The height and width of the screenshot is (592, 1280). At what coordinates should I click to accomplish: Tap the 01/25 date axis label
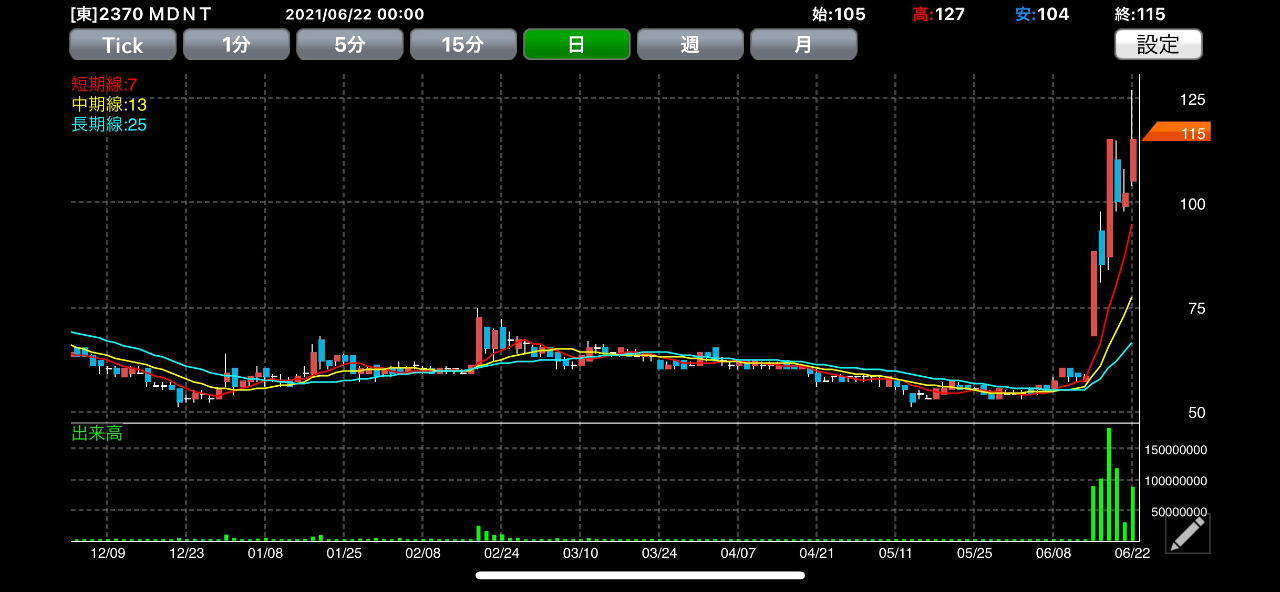pos(344,553)
